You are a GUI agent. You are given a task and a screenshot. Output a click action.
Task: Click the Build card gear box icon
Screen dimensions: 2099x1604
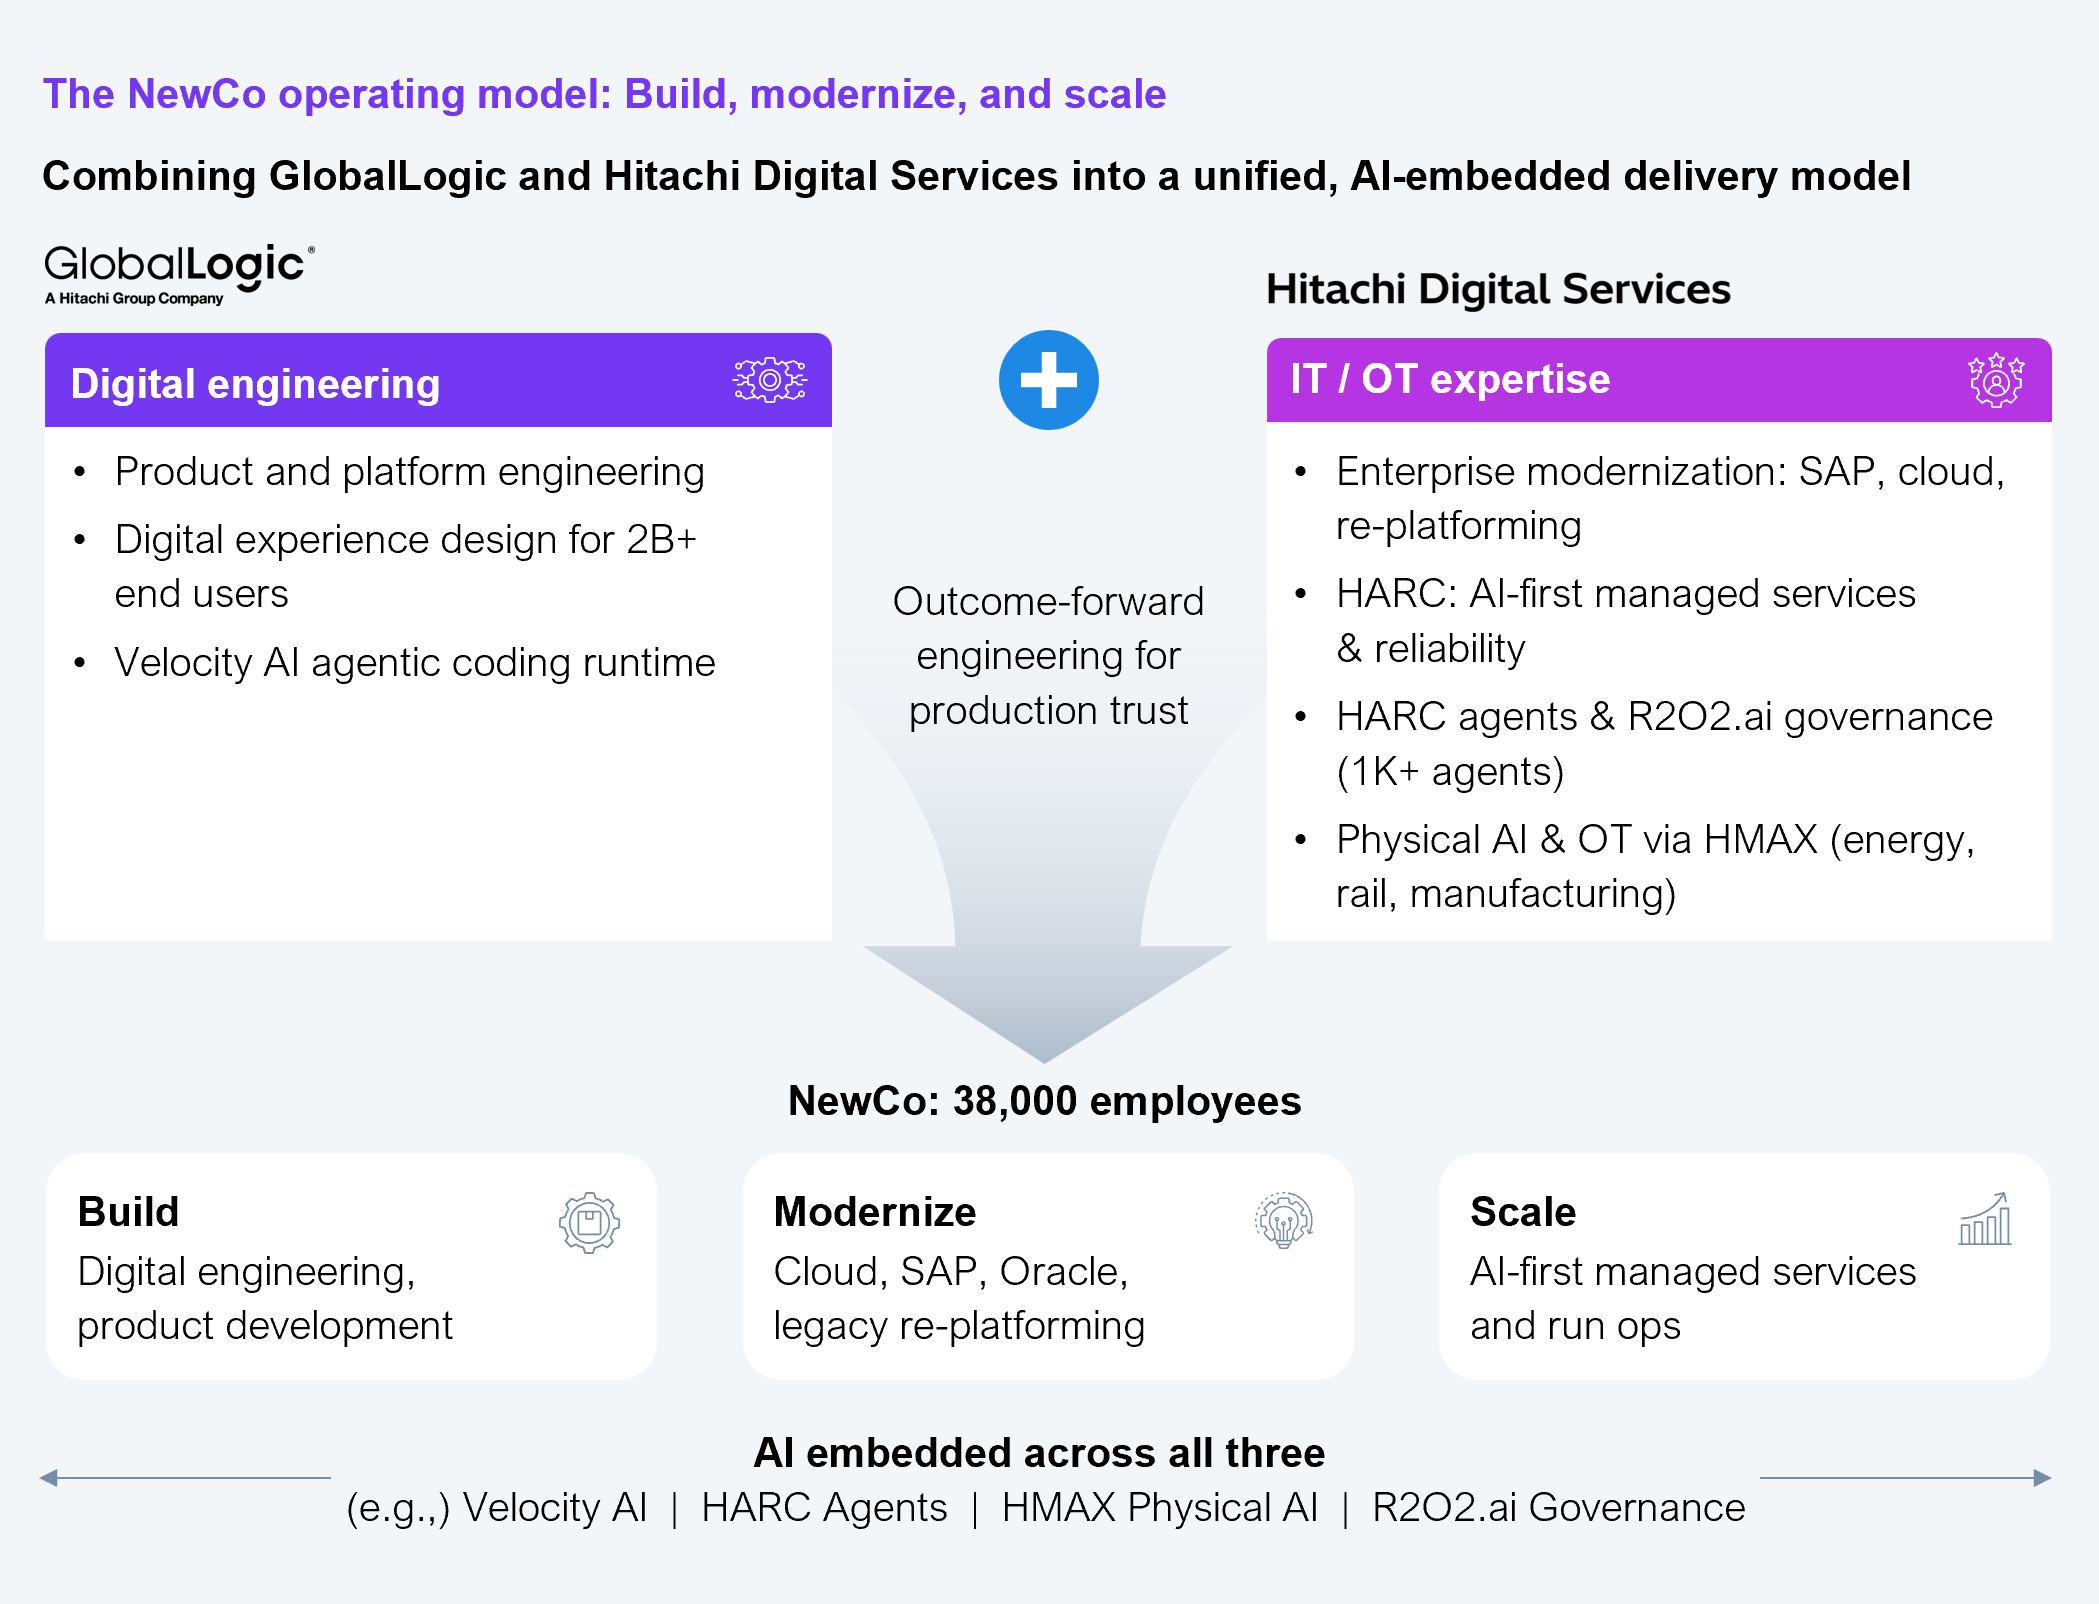[x=589, y=1222]
